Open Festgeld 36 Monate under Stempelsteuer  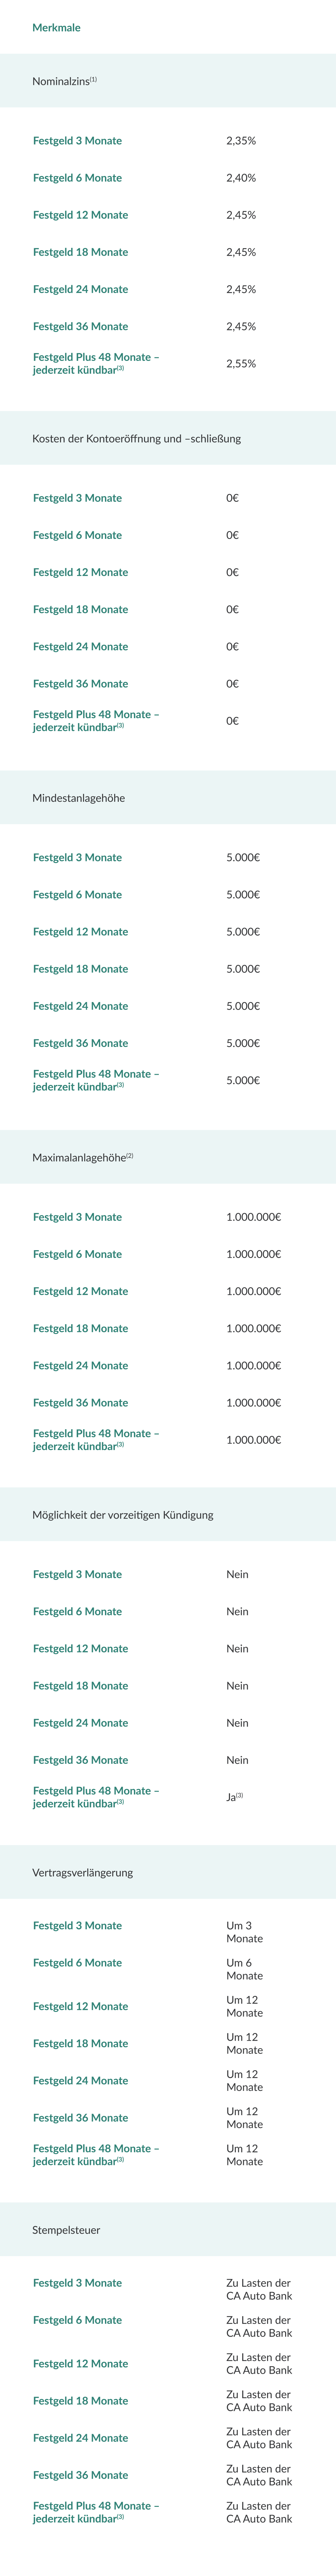tap(80, 2475)
